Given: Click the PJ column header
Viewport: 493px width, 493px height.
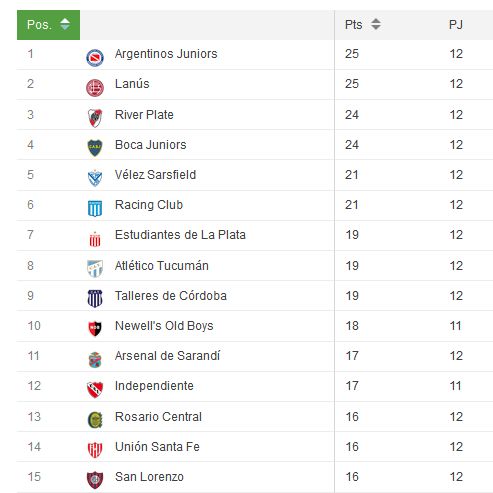Looking at the screenshot, I should (x=456, y=25).
